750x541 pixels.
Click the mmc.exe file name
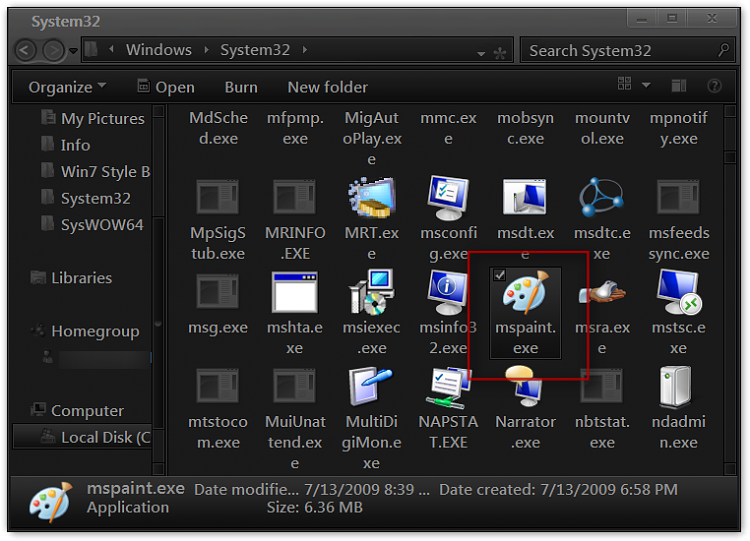448,128
